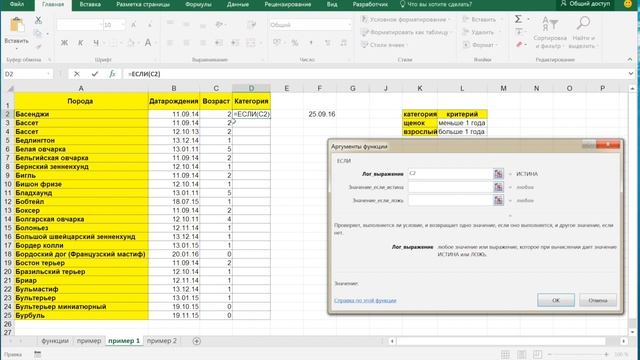Open Find and Select (Найти и выделить)

click(583, 33)
